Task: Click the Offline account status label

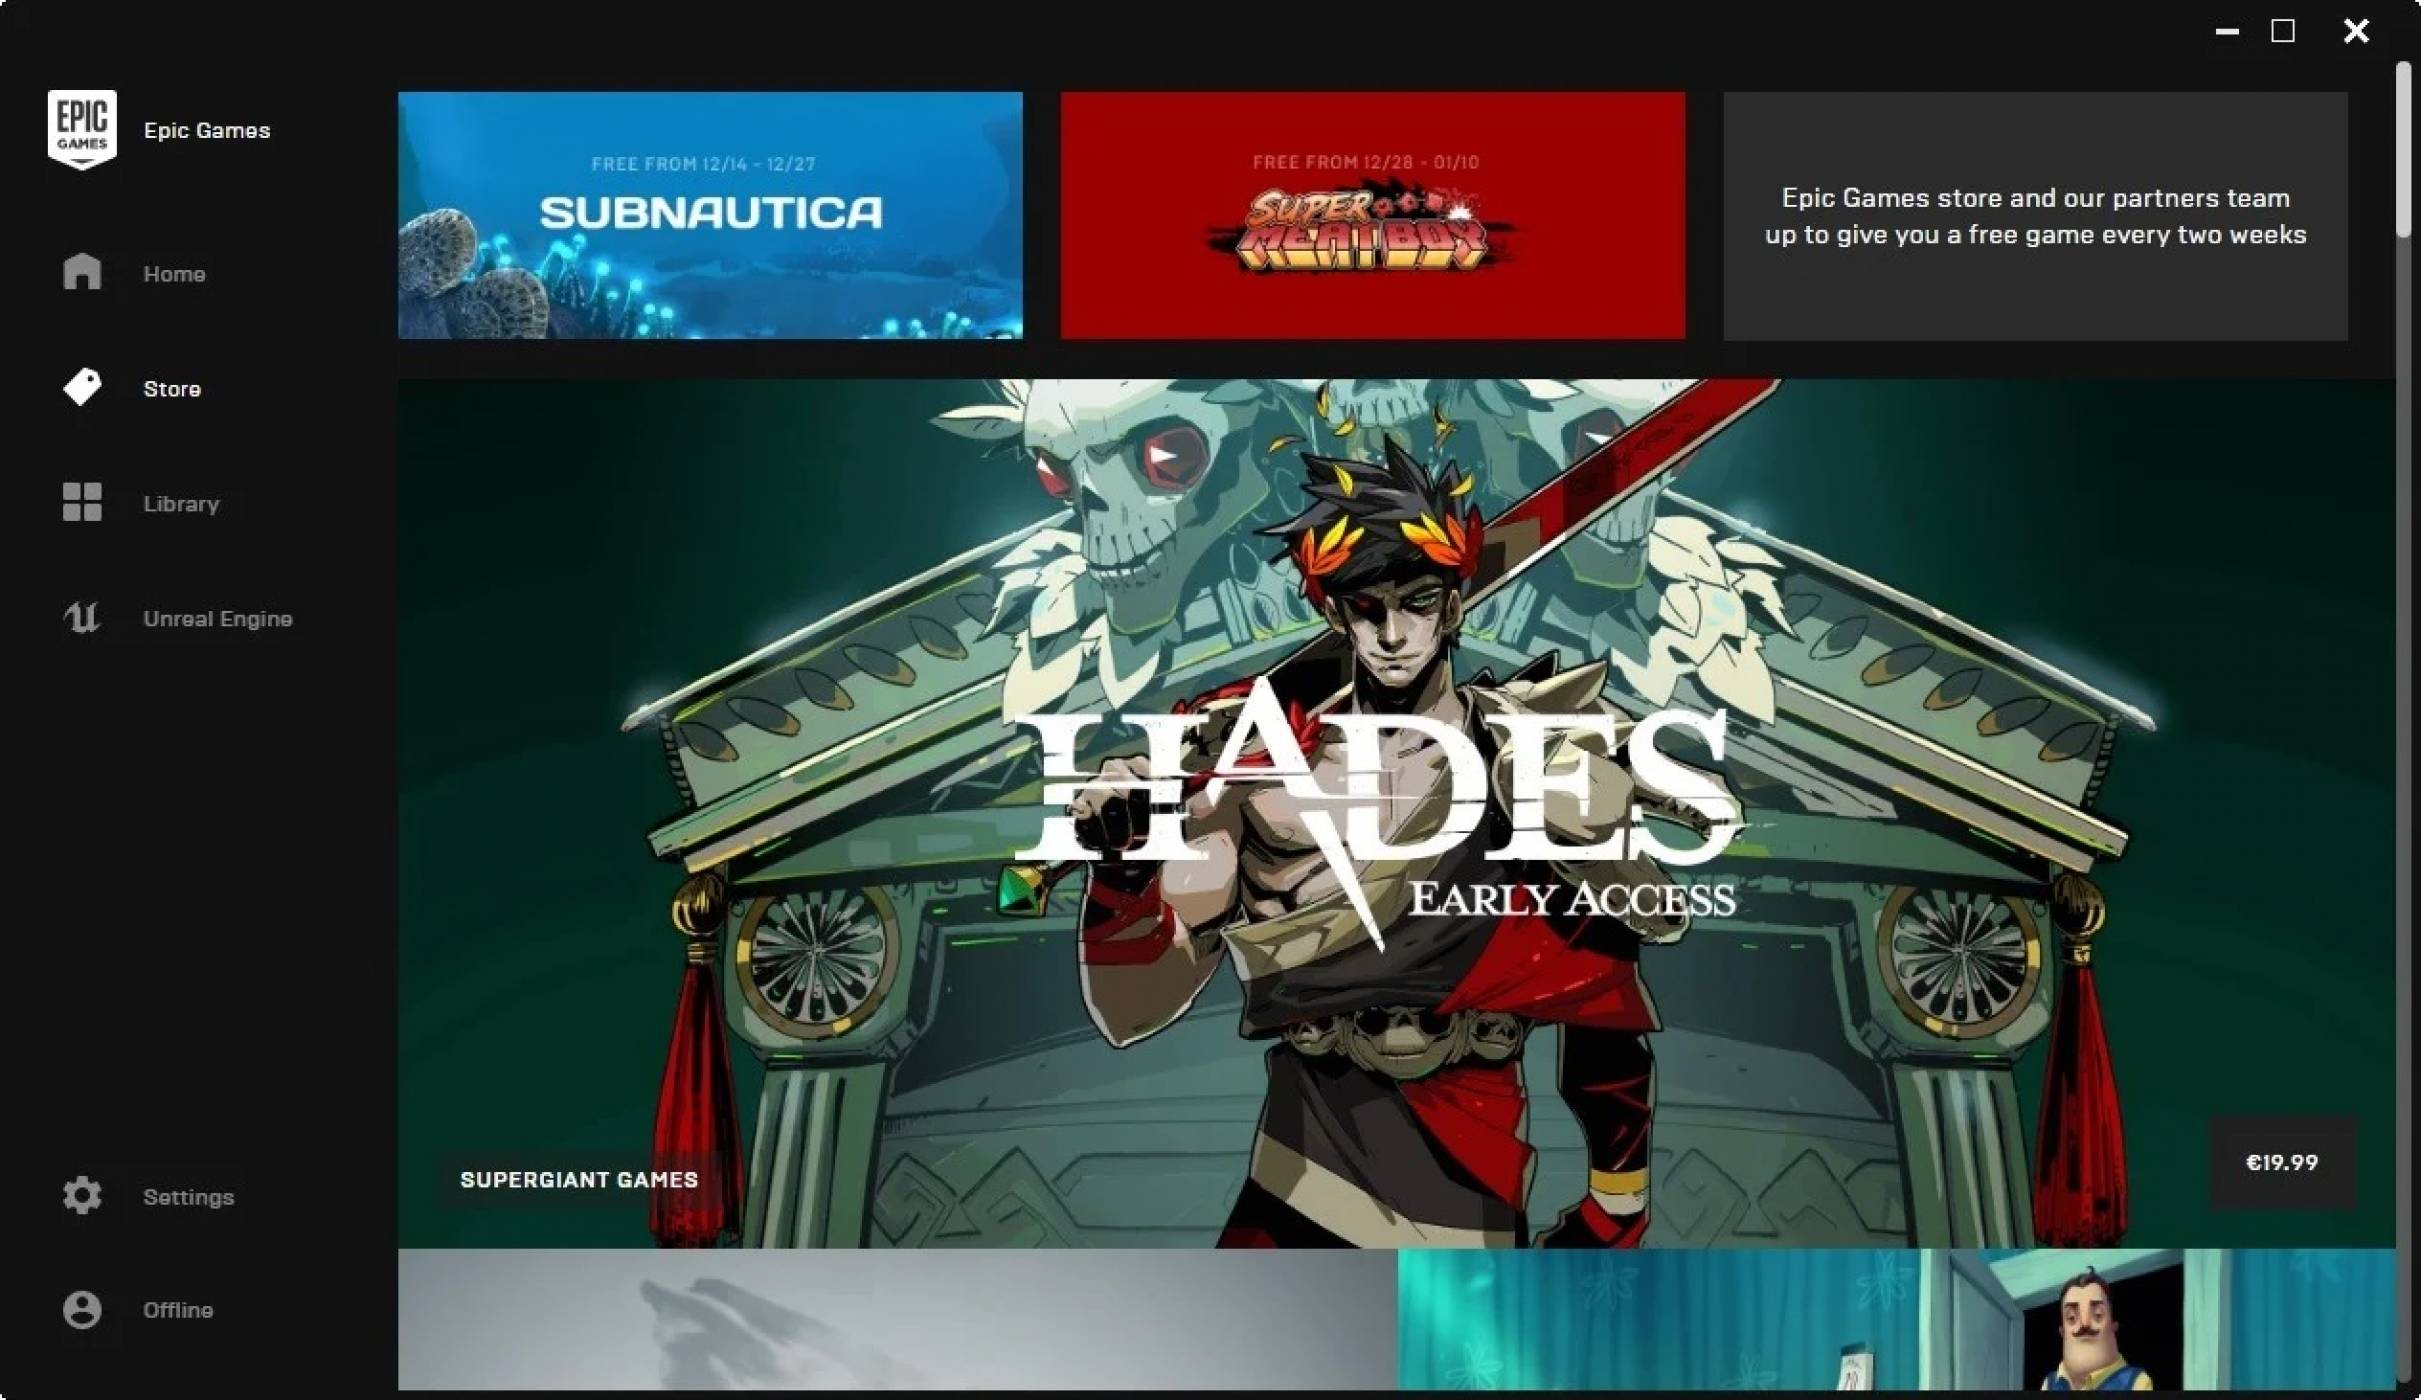Action: [178, 1310]
